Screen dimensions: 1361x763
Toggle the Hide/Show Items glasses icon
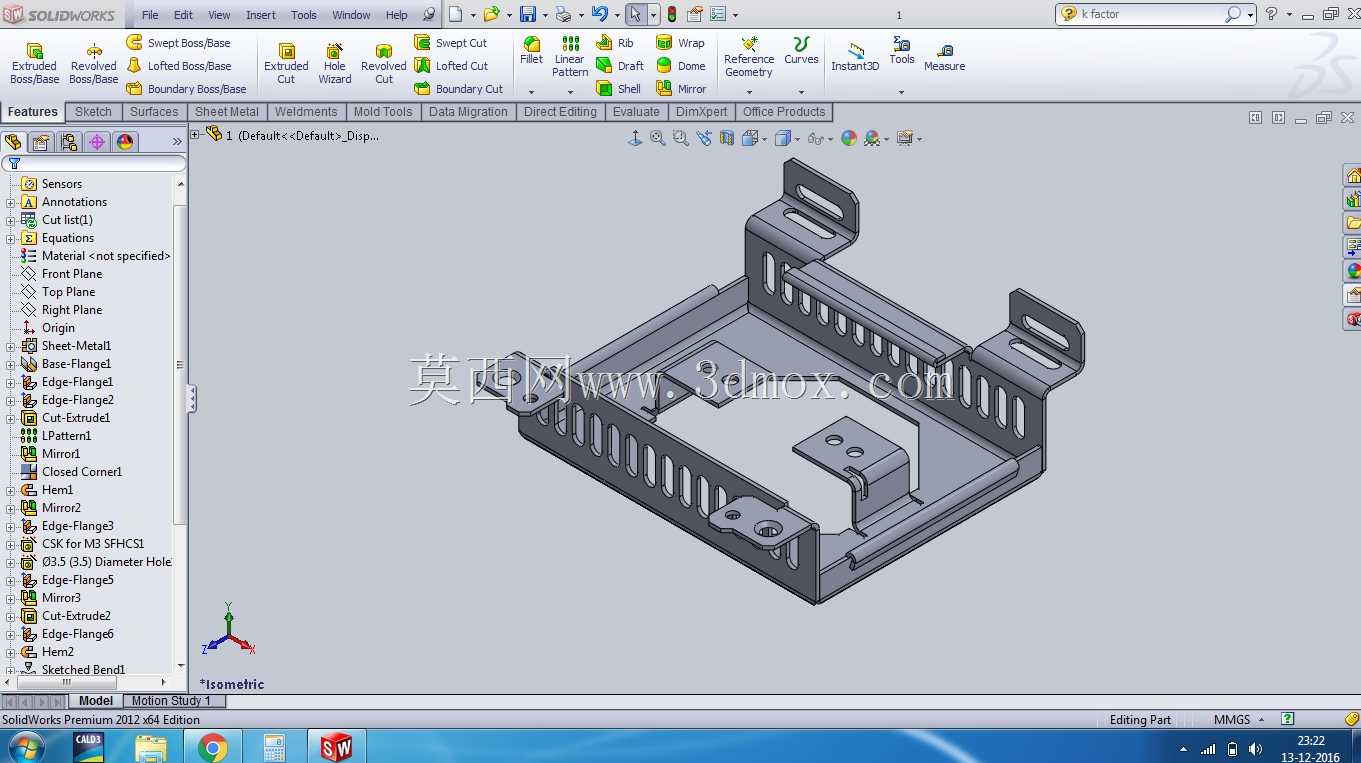point(816,139)
